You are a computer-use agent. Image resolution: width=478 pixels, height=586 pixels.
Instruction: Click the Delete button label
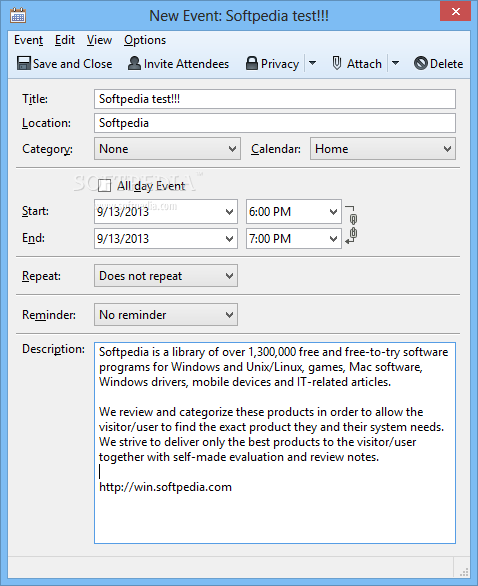coord(447,64)
